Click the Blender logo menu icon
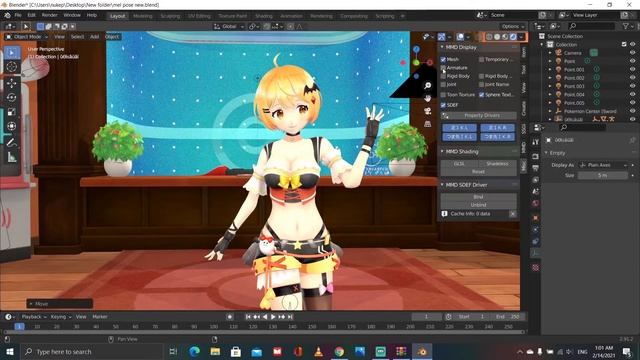This screenshot has width=640, height=360. click(x=7, y=16)
